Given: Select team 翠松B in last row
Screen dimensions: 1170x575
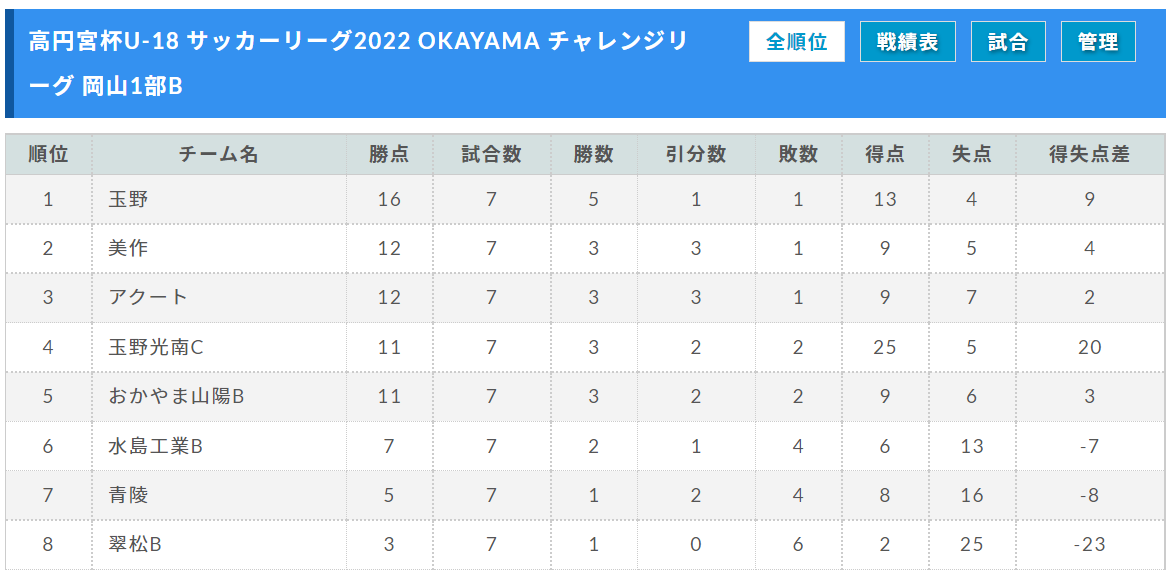Looking at the screenshot, I should 135,544.
